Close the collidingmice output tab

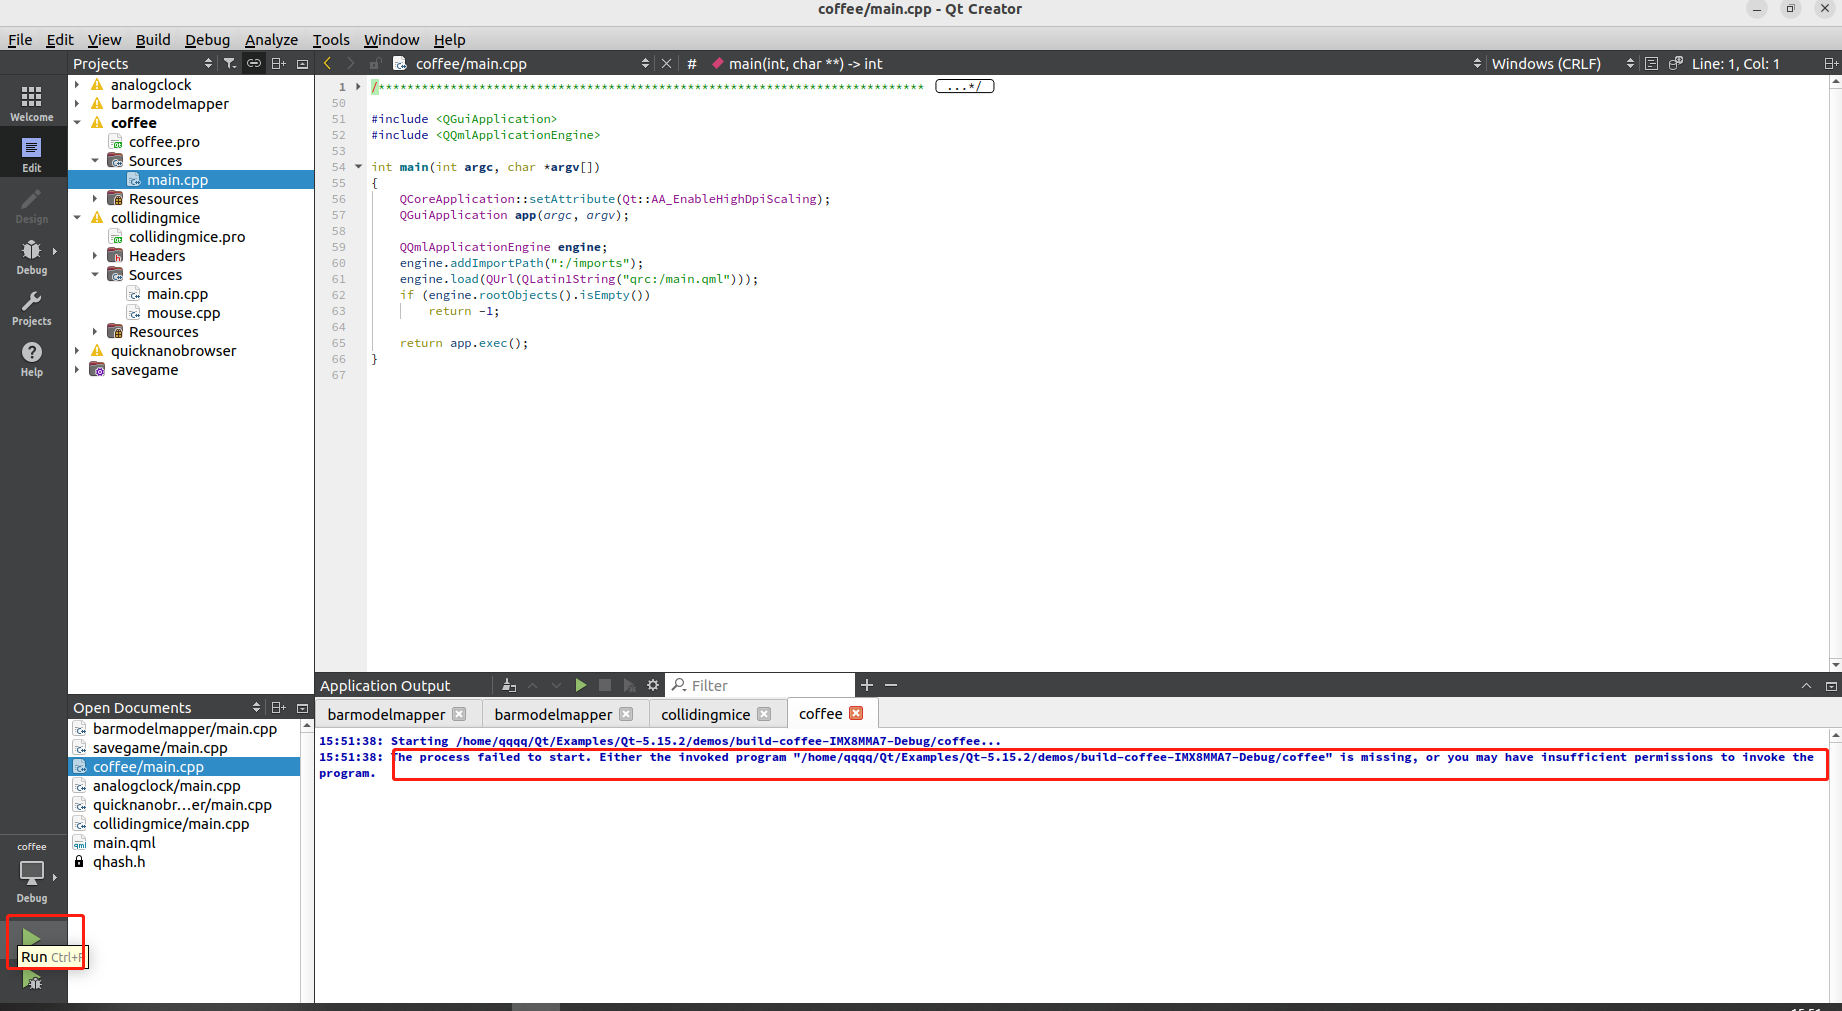764,714
